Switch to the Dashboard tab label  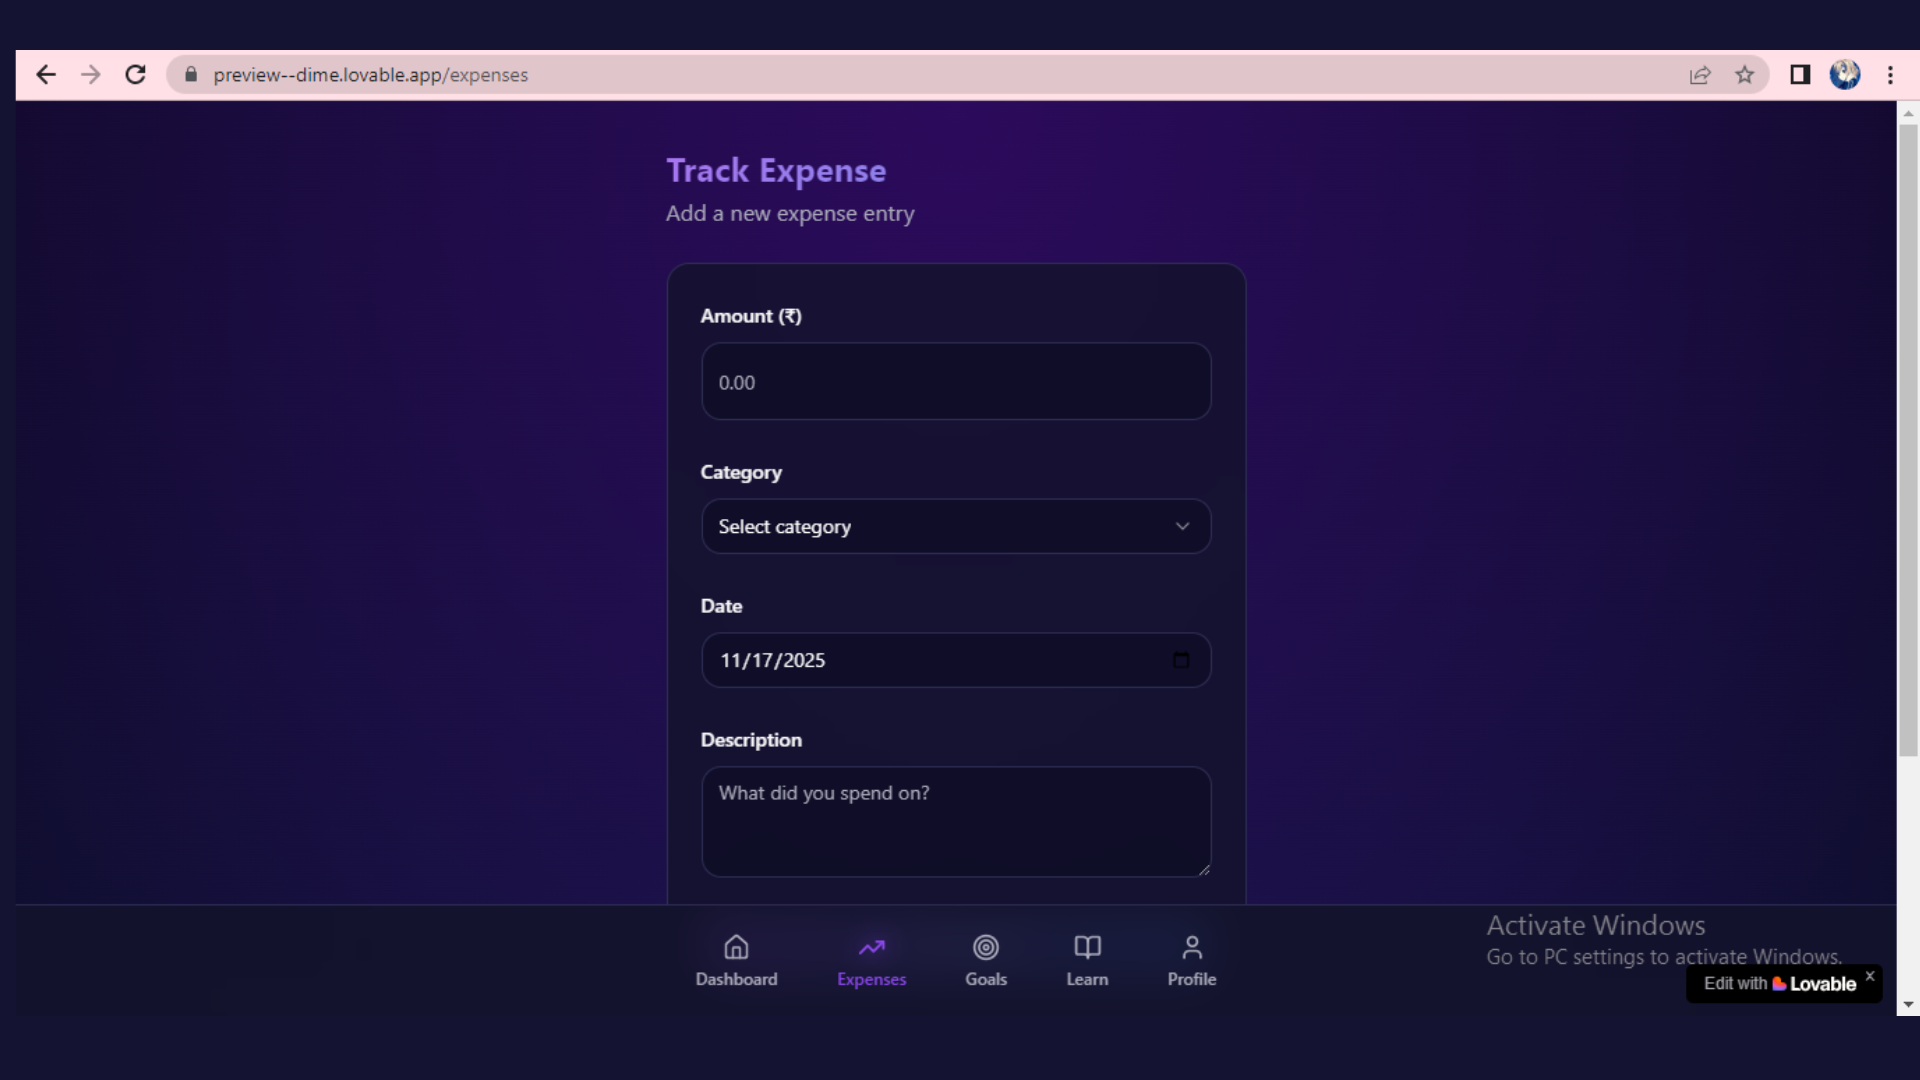(736, 979)
